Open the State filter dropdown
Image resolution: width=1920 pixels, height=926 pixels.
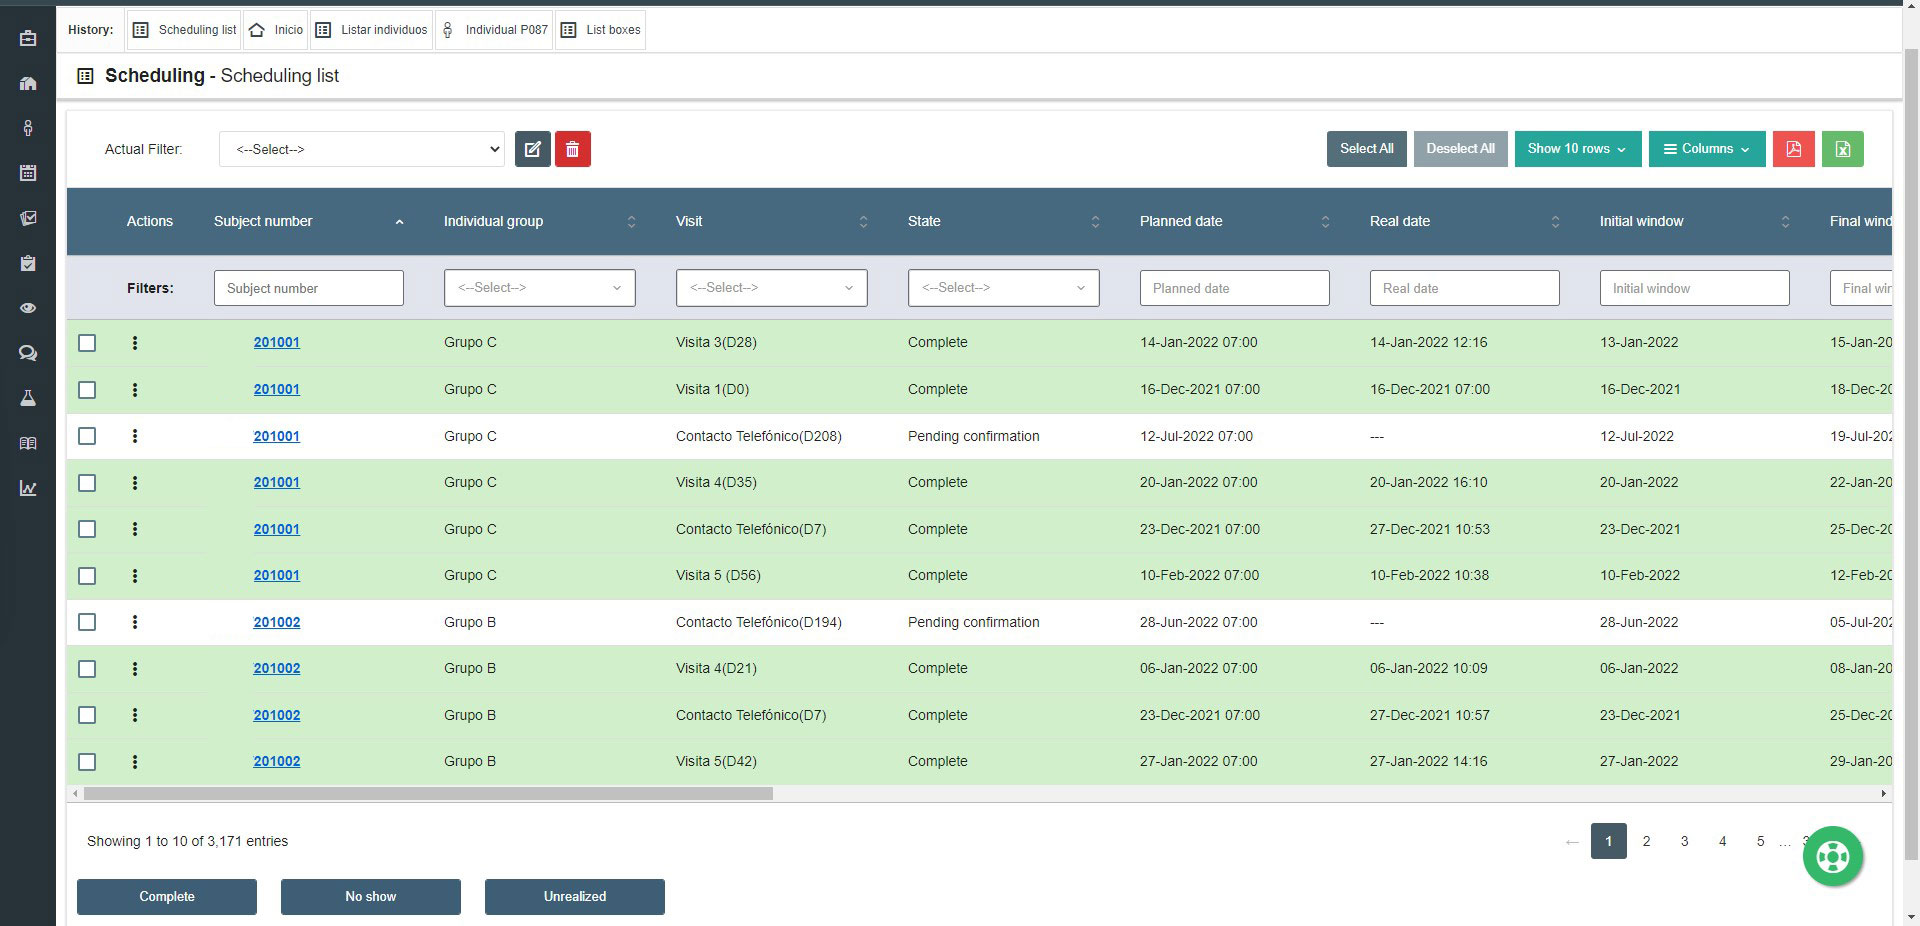(1003, 288)
